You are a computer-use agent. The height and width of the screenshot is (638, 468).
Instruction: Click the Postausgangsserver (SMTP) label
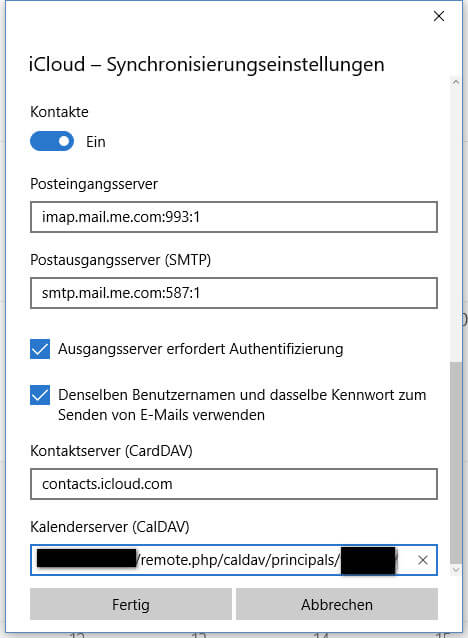(x=120, y=260)
